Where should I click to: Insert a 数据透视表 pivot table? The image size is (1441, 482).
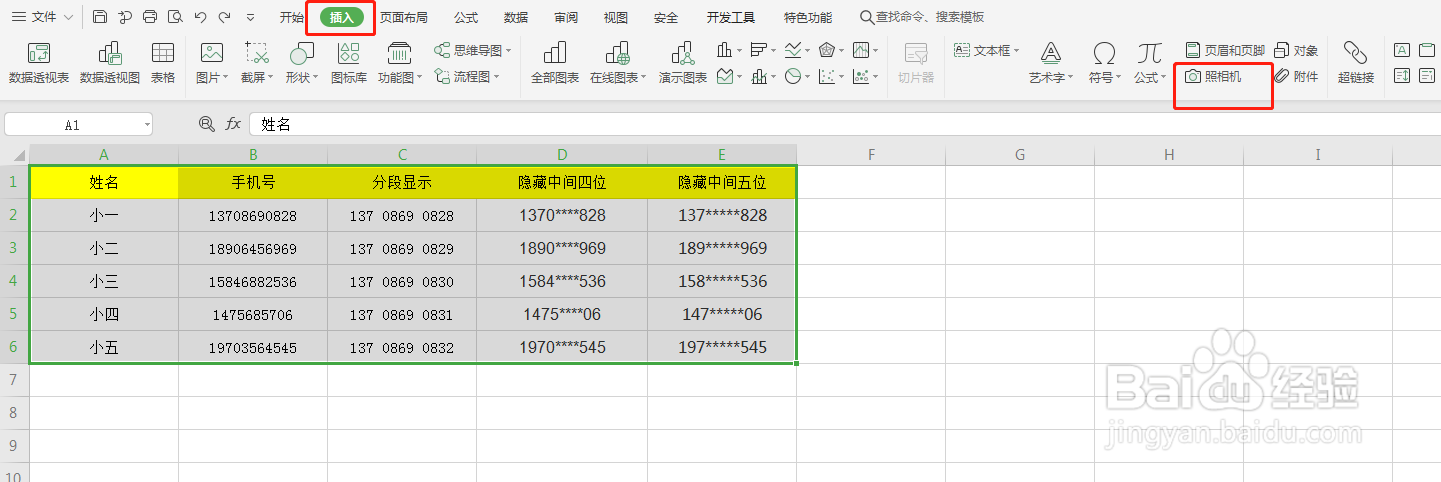(x=39, y=63)
